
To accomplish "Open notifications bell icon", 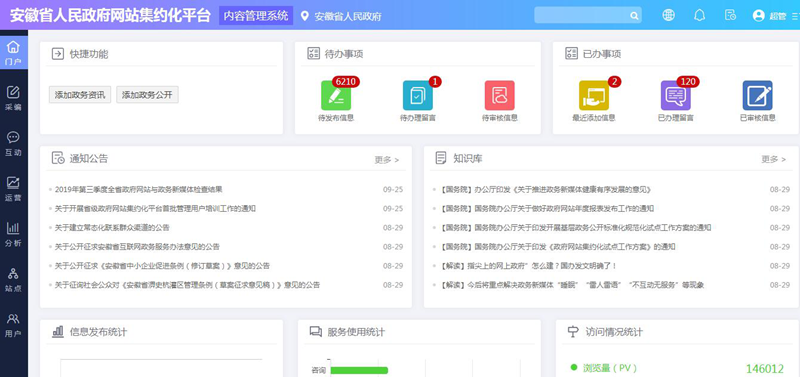I will [x=699, y=15].
